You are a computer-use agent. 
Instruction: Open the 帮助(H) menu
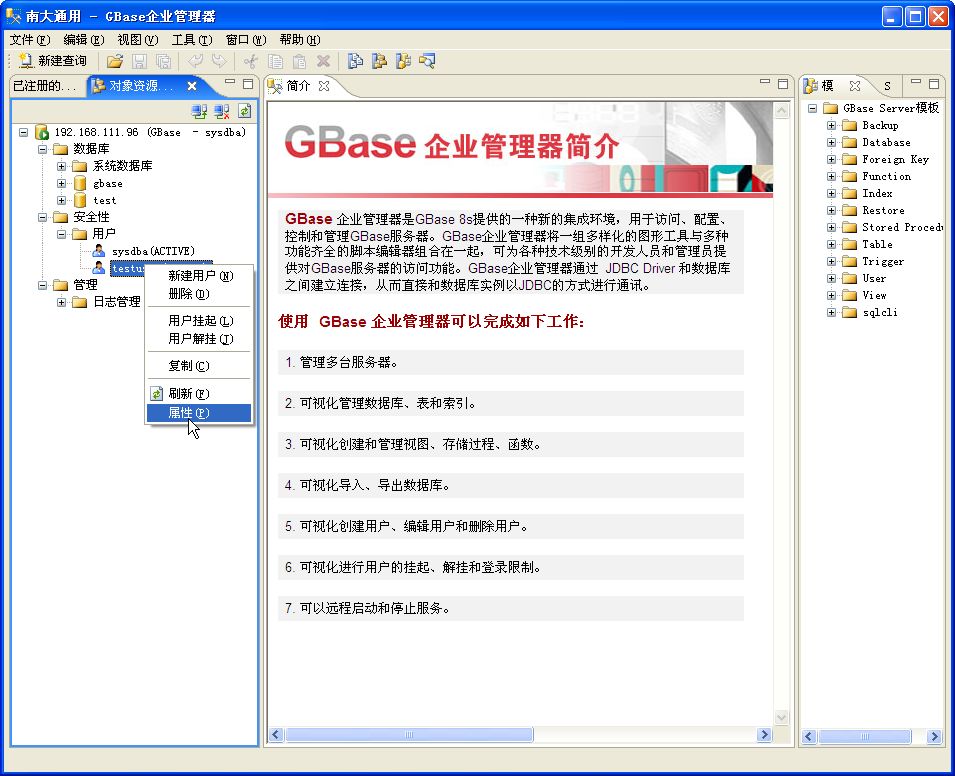300,40
